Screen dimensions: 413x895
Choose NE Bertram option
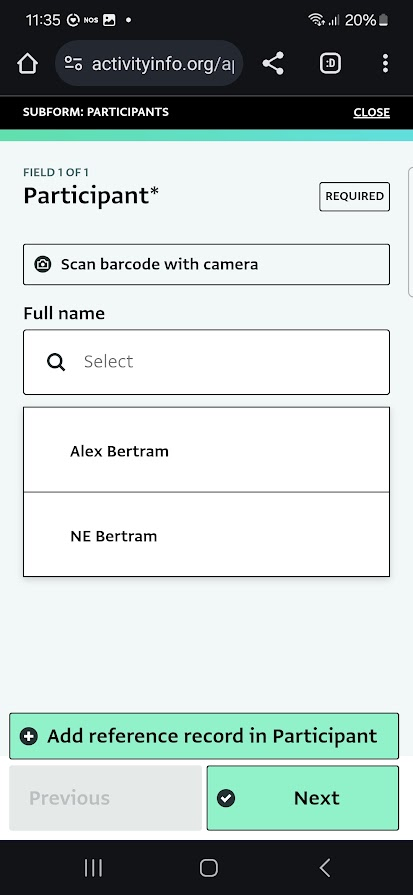(x=206, y=535)
